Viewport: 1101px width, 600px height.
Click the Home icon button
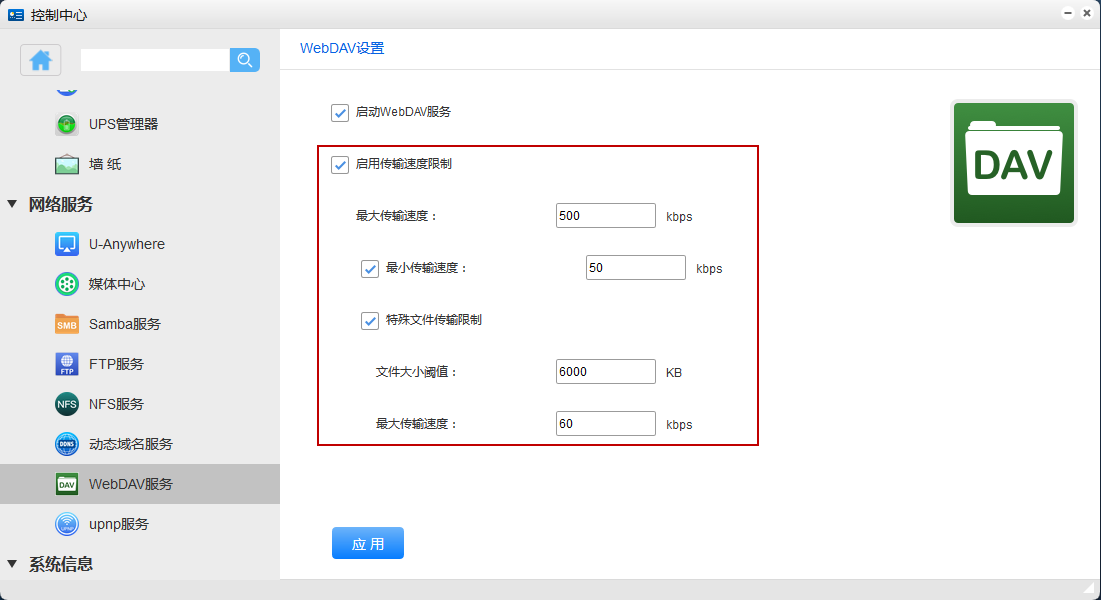[41, 60]
